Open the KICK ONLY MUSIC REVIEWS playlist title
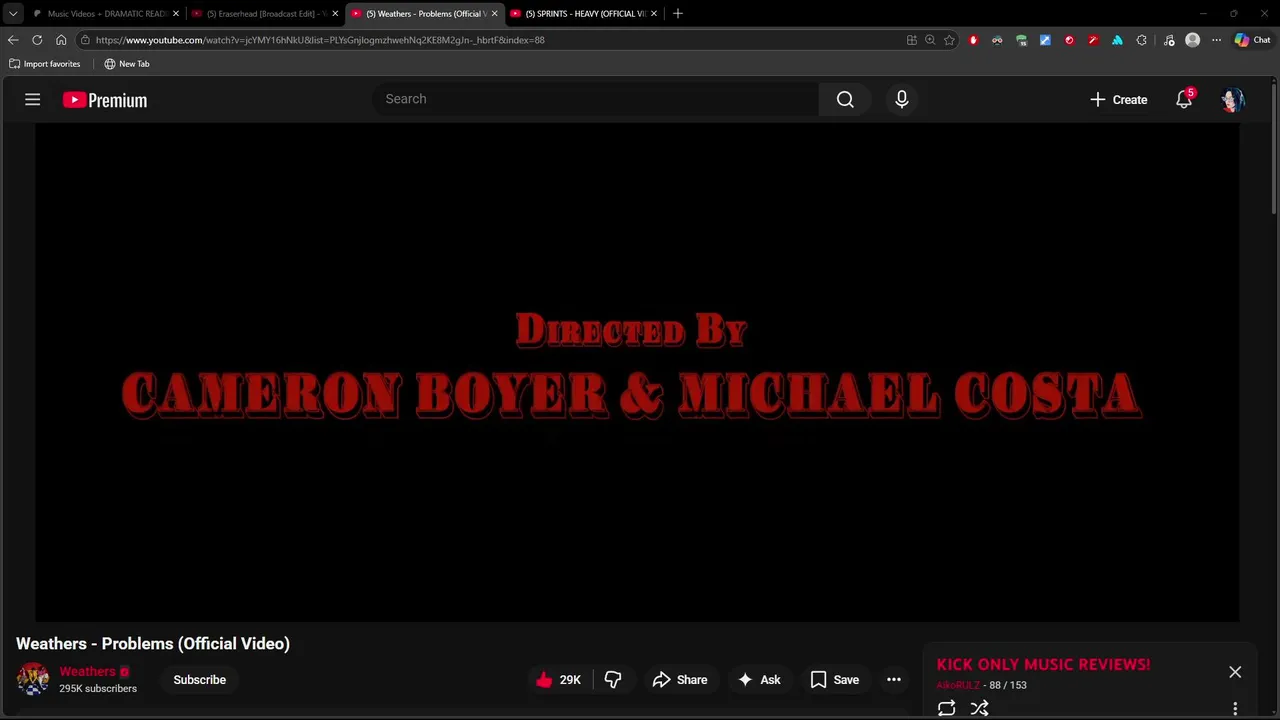This screenshot has height=720, width=1280. [1043, 664]
